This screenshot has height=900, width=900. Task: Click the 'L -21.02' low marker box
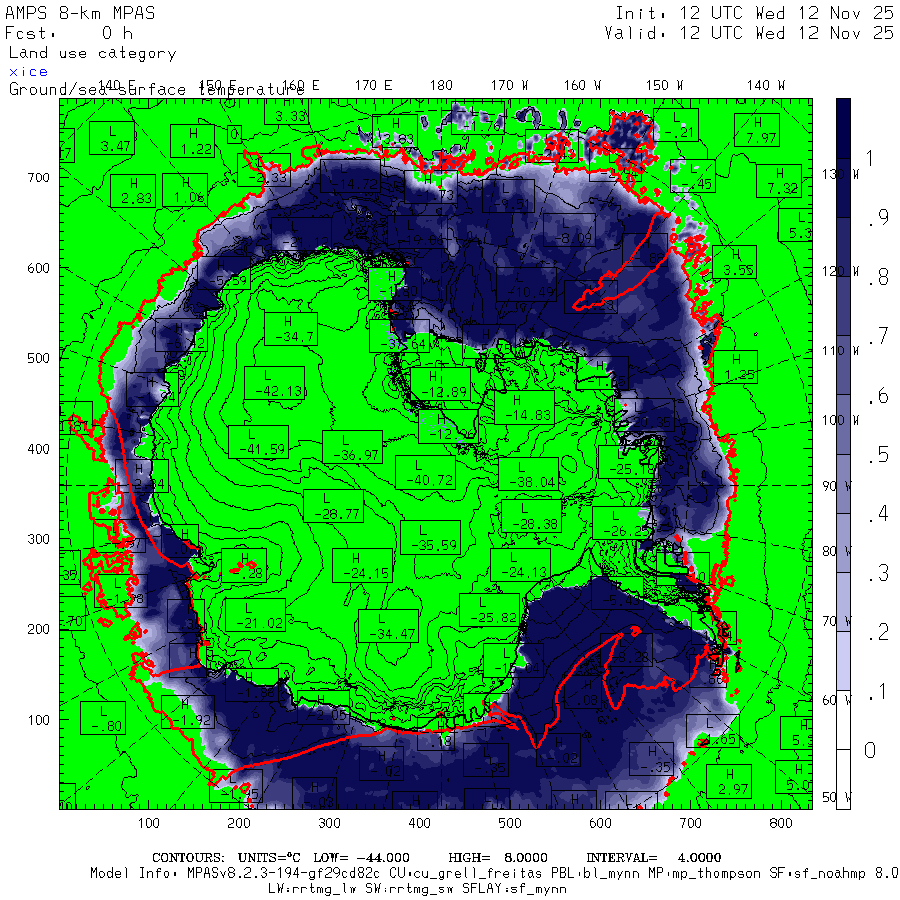pyautogui.click(x=255, y=615)
